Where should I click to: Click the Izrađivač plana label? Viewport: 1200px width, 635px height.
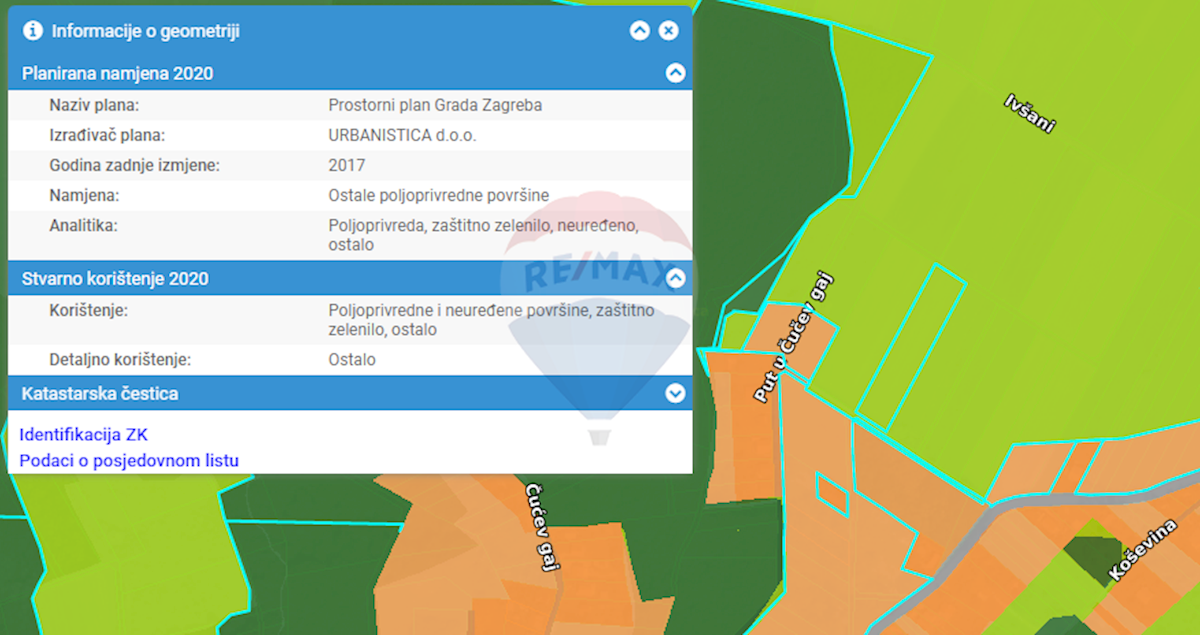(x=107, y=135)
